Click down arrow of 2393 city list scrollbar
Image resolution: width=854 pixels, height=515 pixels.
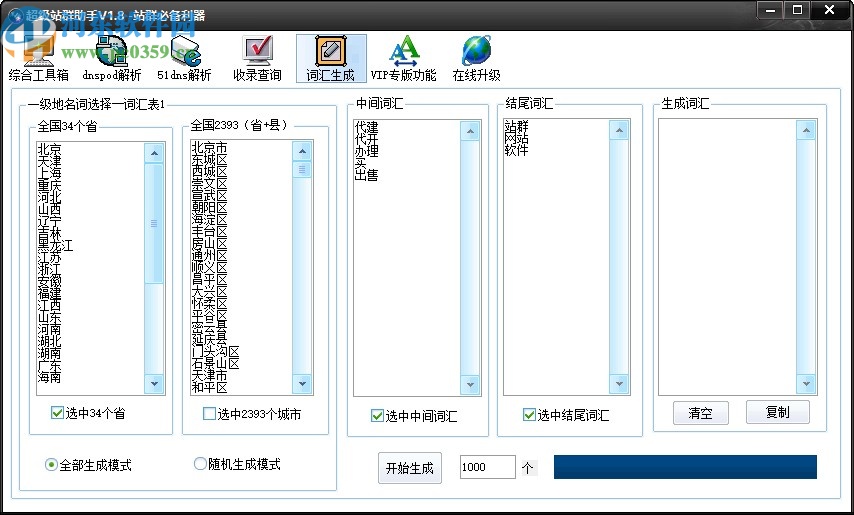pyautogui.click(x=302, y=384)
